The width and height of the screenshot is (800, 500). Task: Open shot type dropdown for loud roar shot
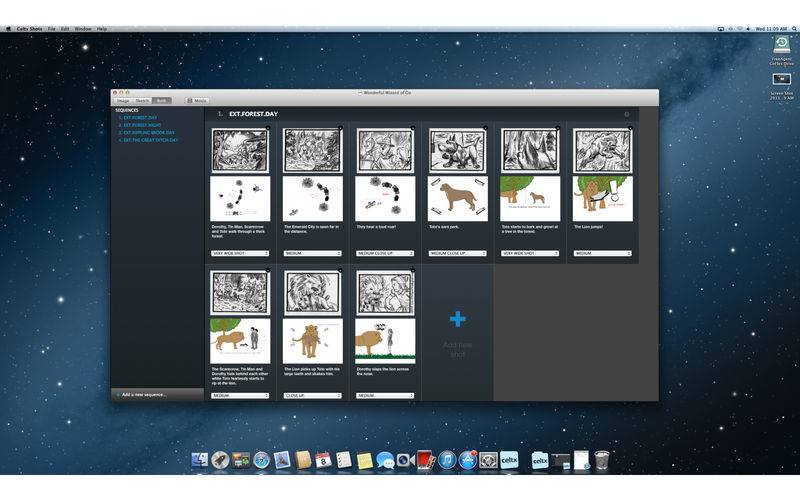click(x=385, y=254)
